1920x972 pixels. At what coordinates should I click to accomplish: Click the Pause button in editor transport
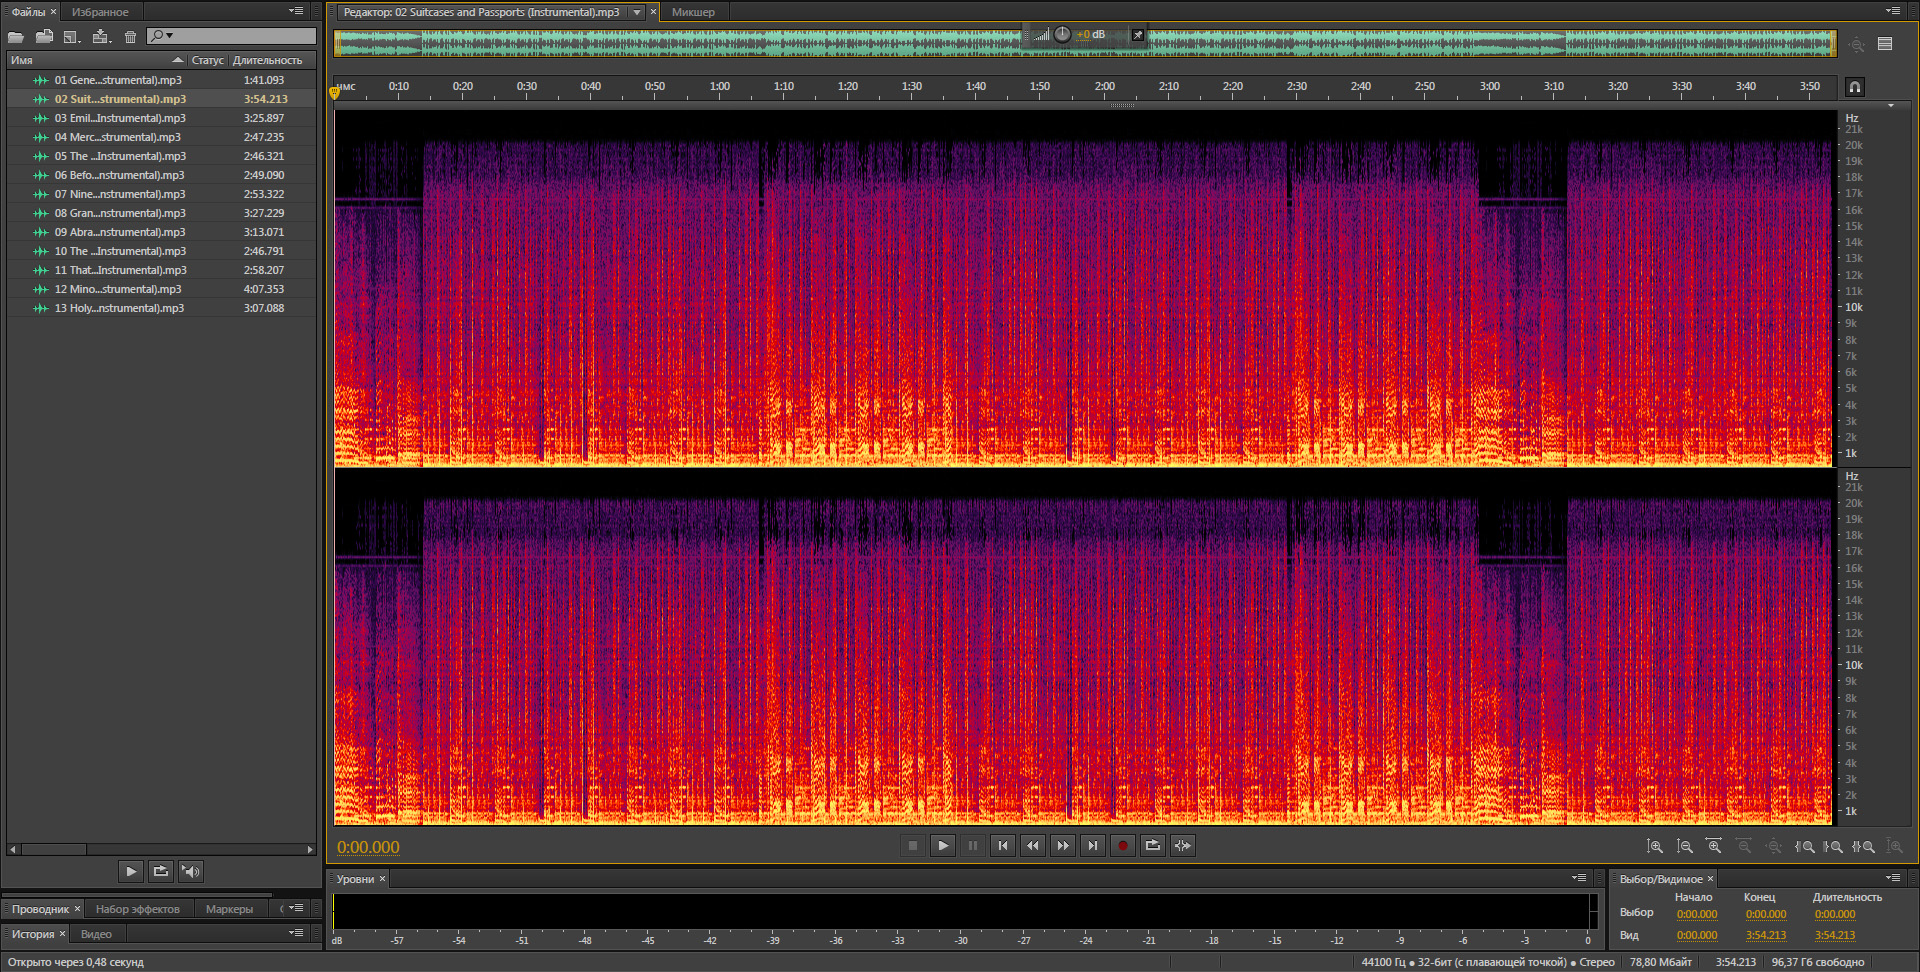pos(973,846)
